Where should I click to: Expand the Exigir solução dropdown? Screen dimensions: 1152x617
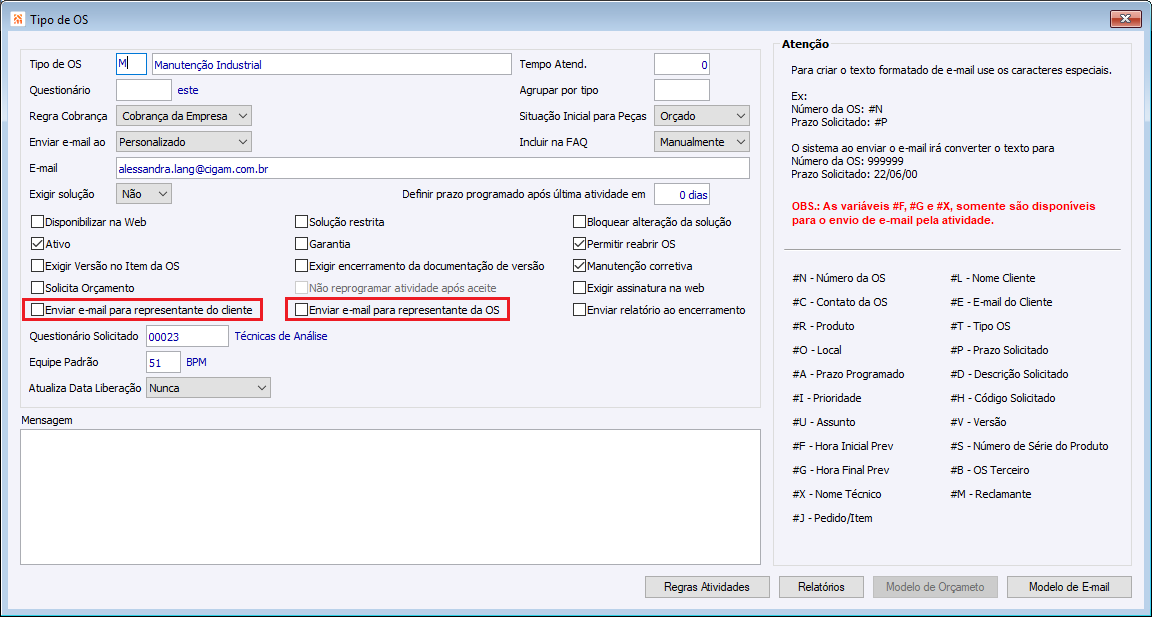144,193
